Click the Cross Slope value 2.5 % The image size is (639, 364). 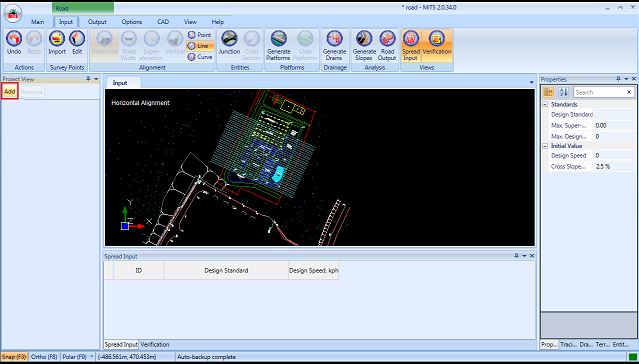click(x=615, y=166)
